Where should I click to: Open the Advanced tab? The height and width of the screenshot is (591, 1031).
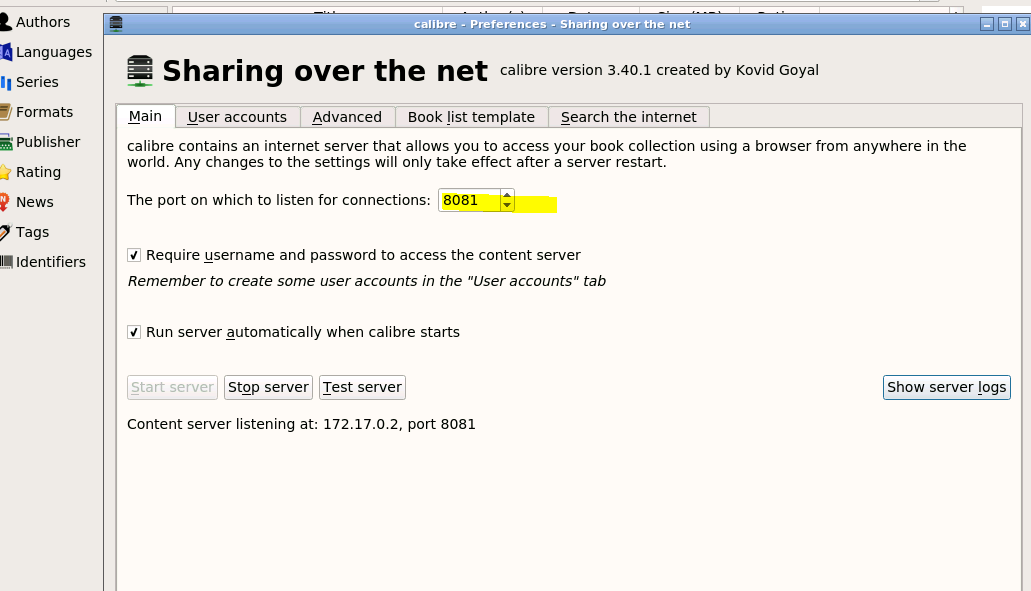(347, 117)
